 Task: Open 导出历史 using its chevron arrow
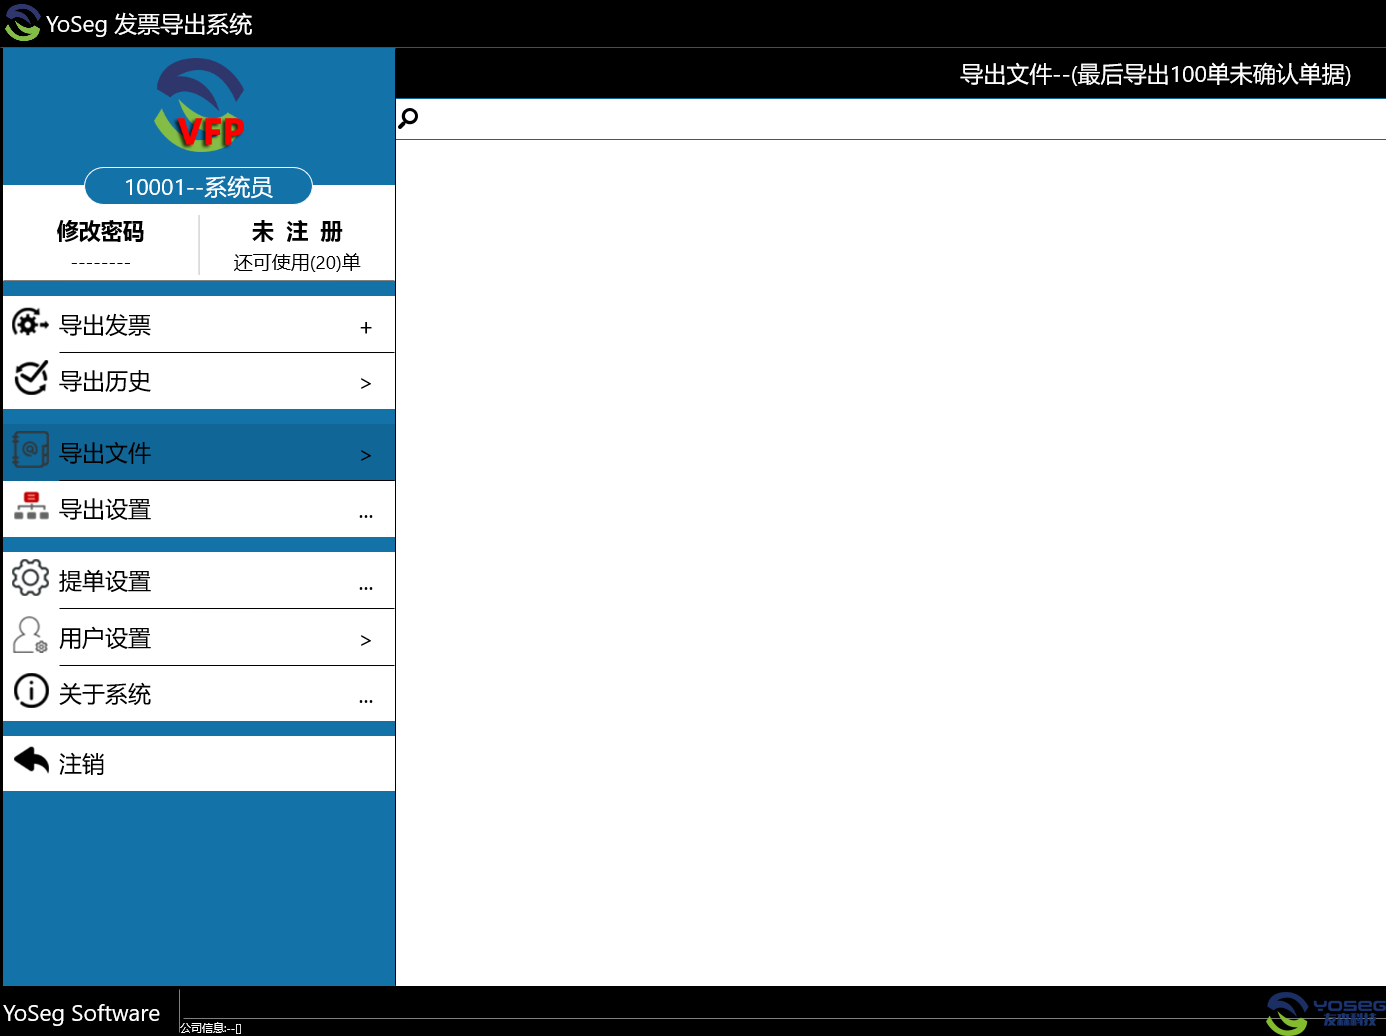pyautogui.click(x=366, y=384)
